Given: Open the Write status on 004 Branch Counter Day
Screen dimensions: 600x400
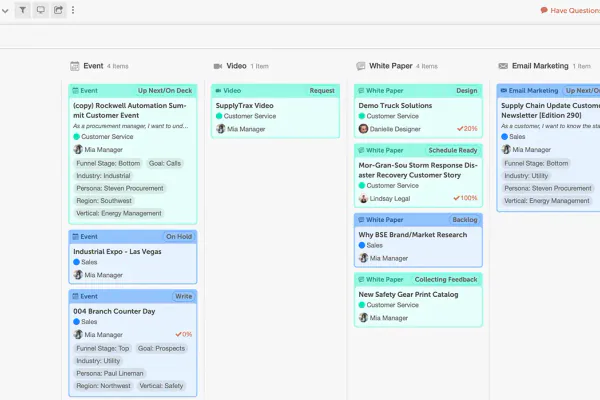Looking at the screenshot, I should click(184, 296).
